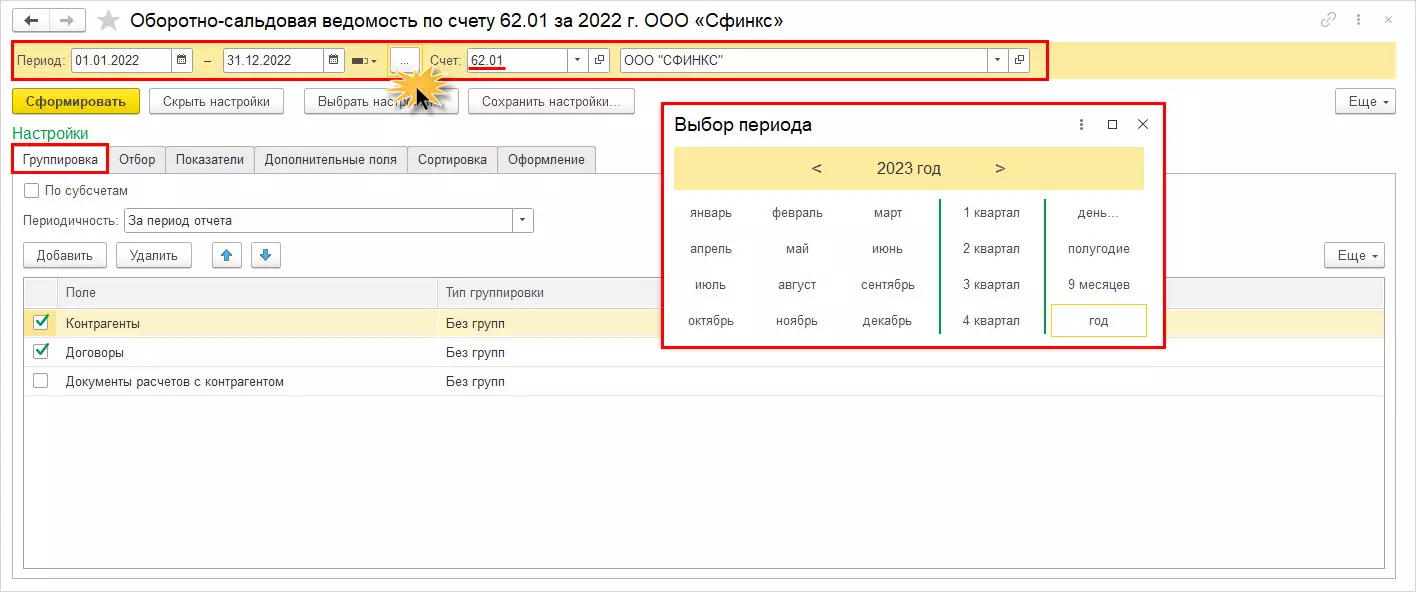
Task: Expand the Периодичность dropdown
Action: [x=523, y=220]
